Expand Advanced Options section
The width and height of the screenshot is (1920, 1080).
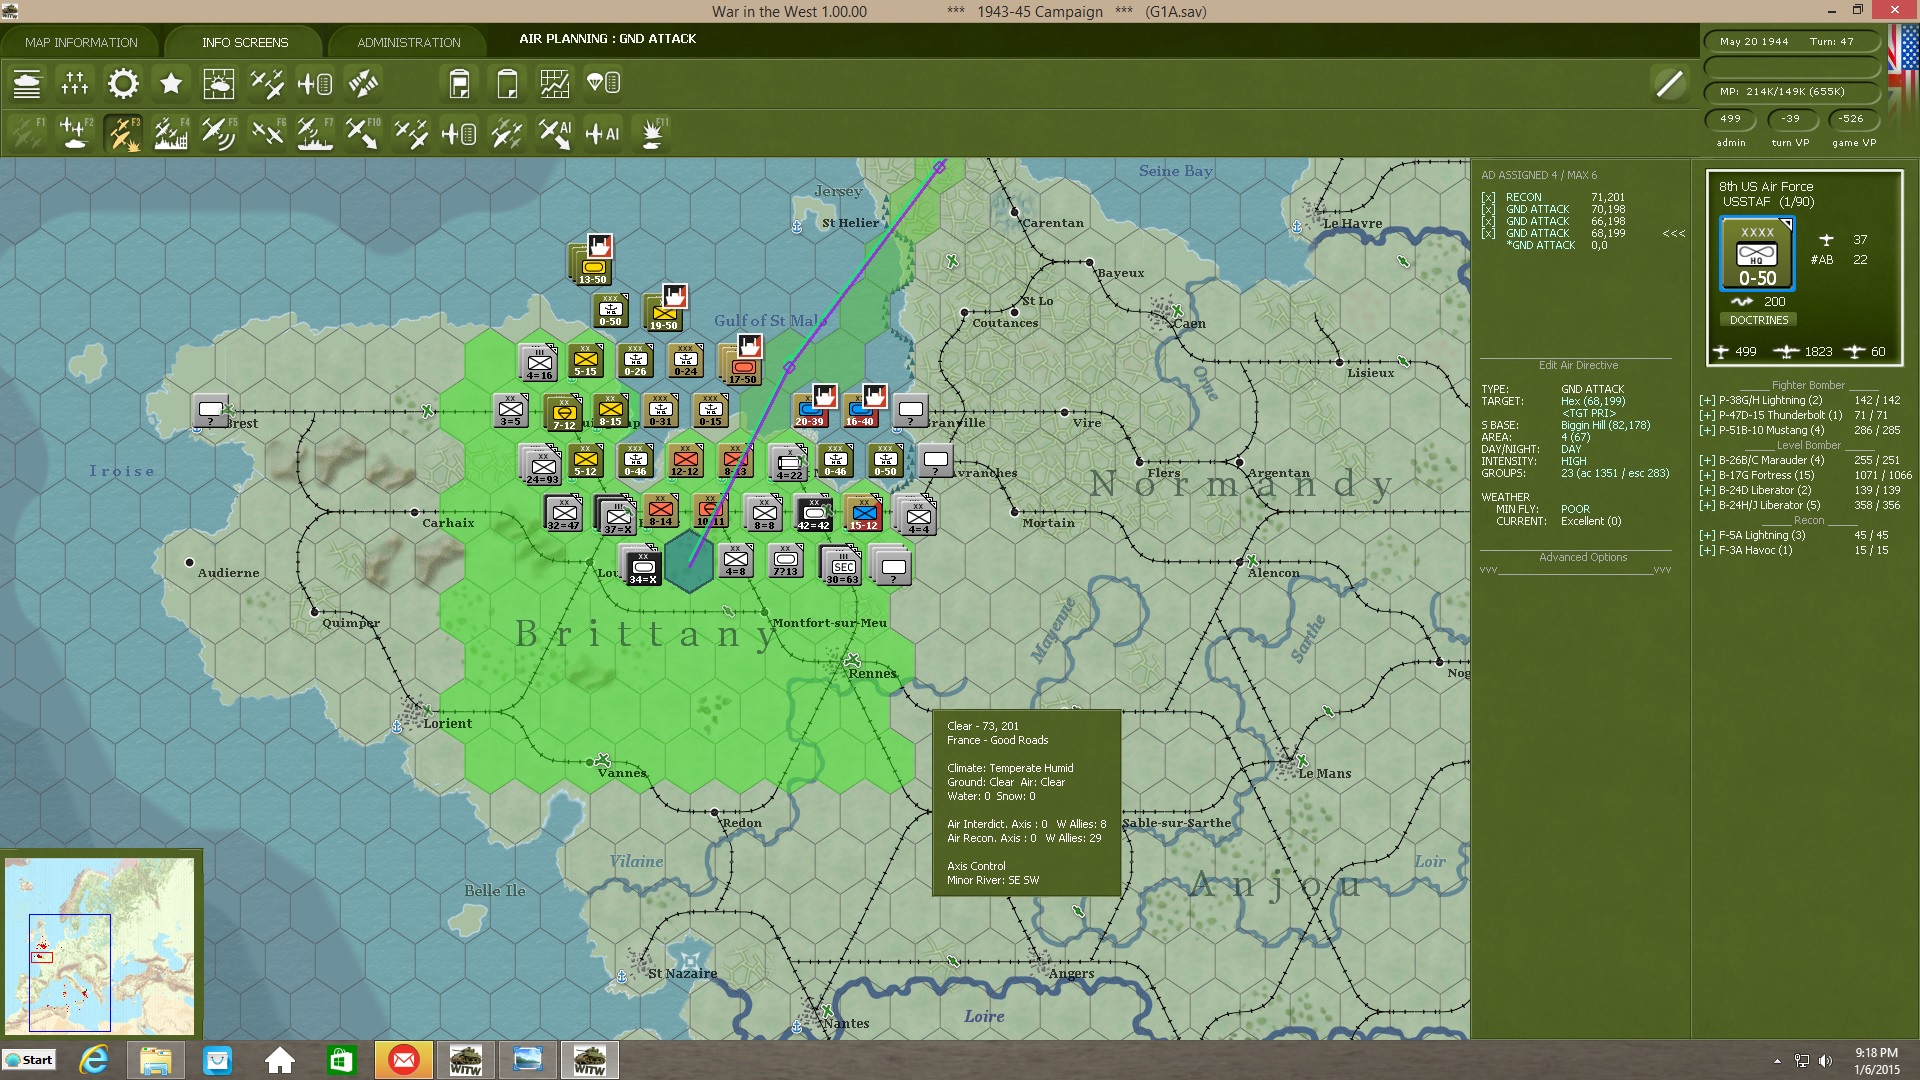click(x=1582, y=558)
